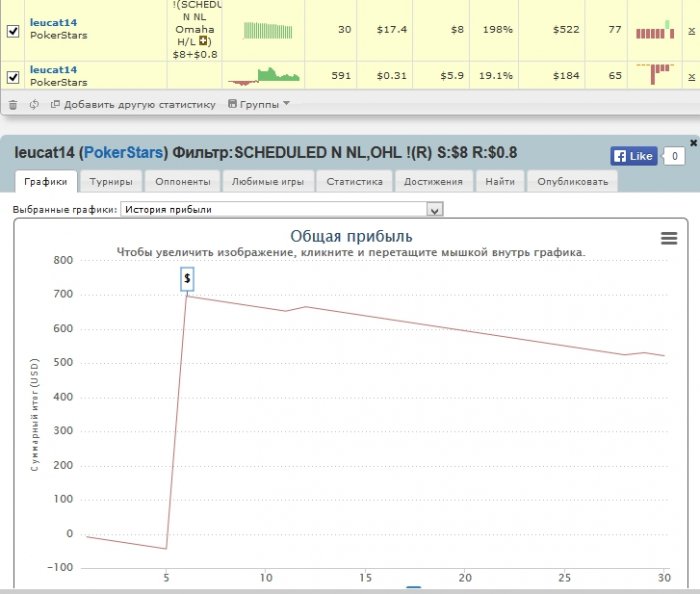This screenshot has height=594, width=700.
Task: Expand the Группы dropdown
Action: coord(259,104)
